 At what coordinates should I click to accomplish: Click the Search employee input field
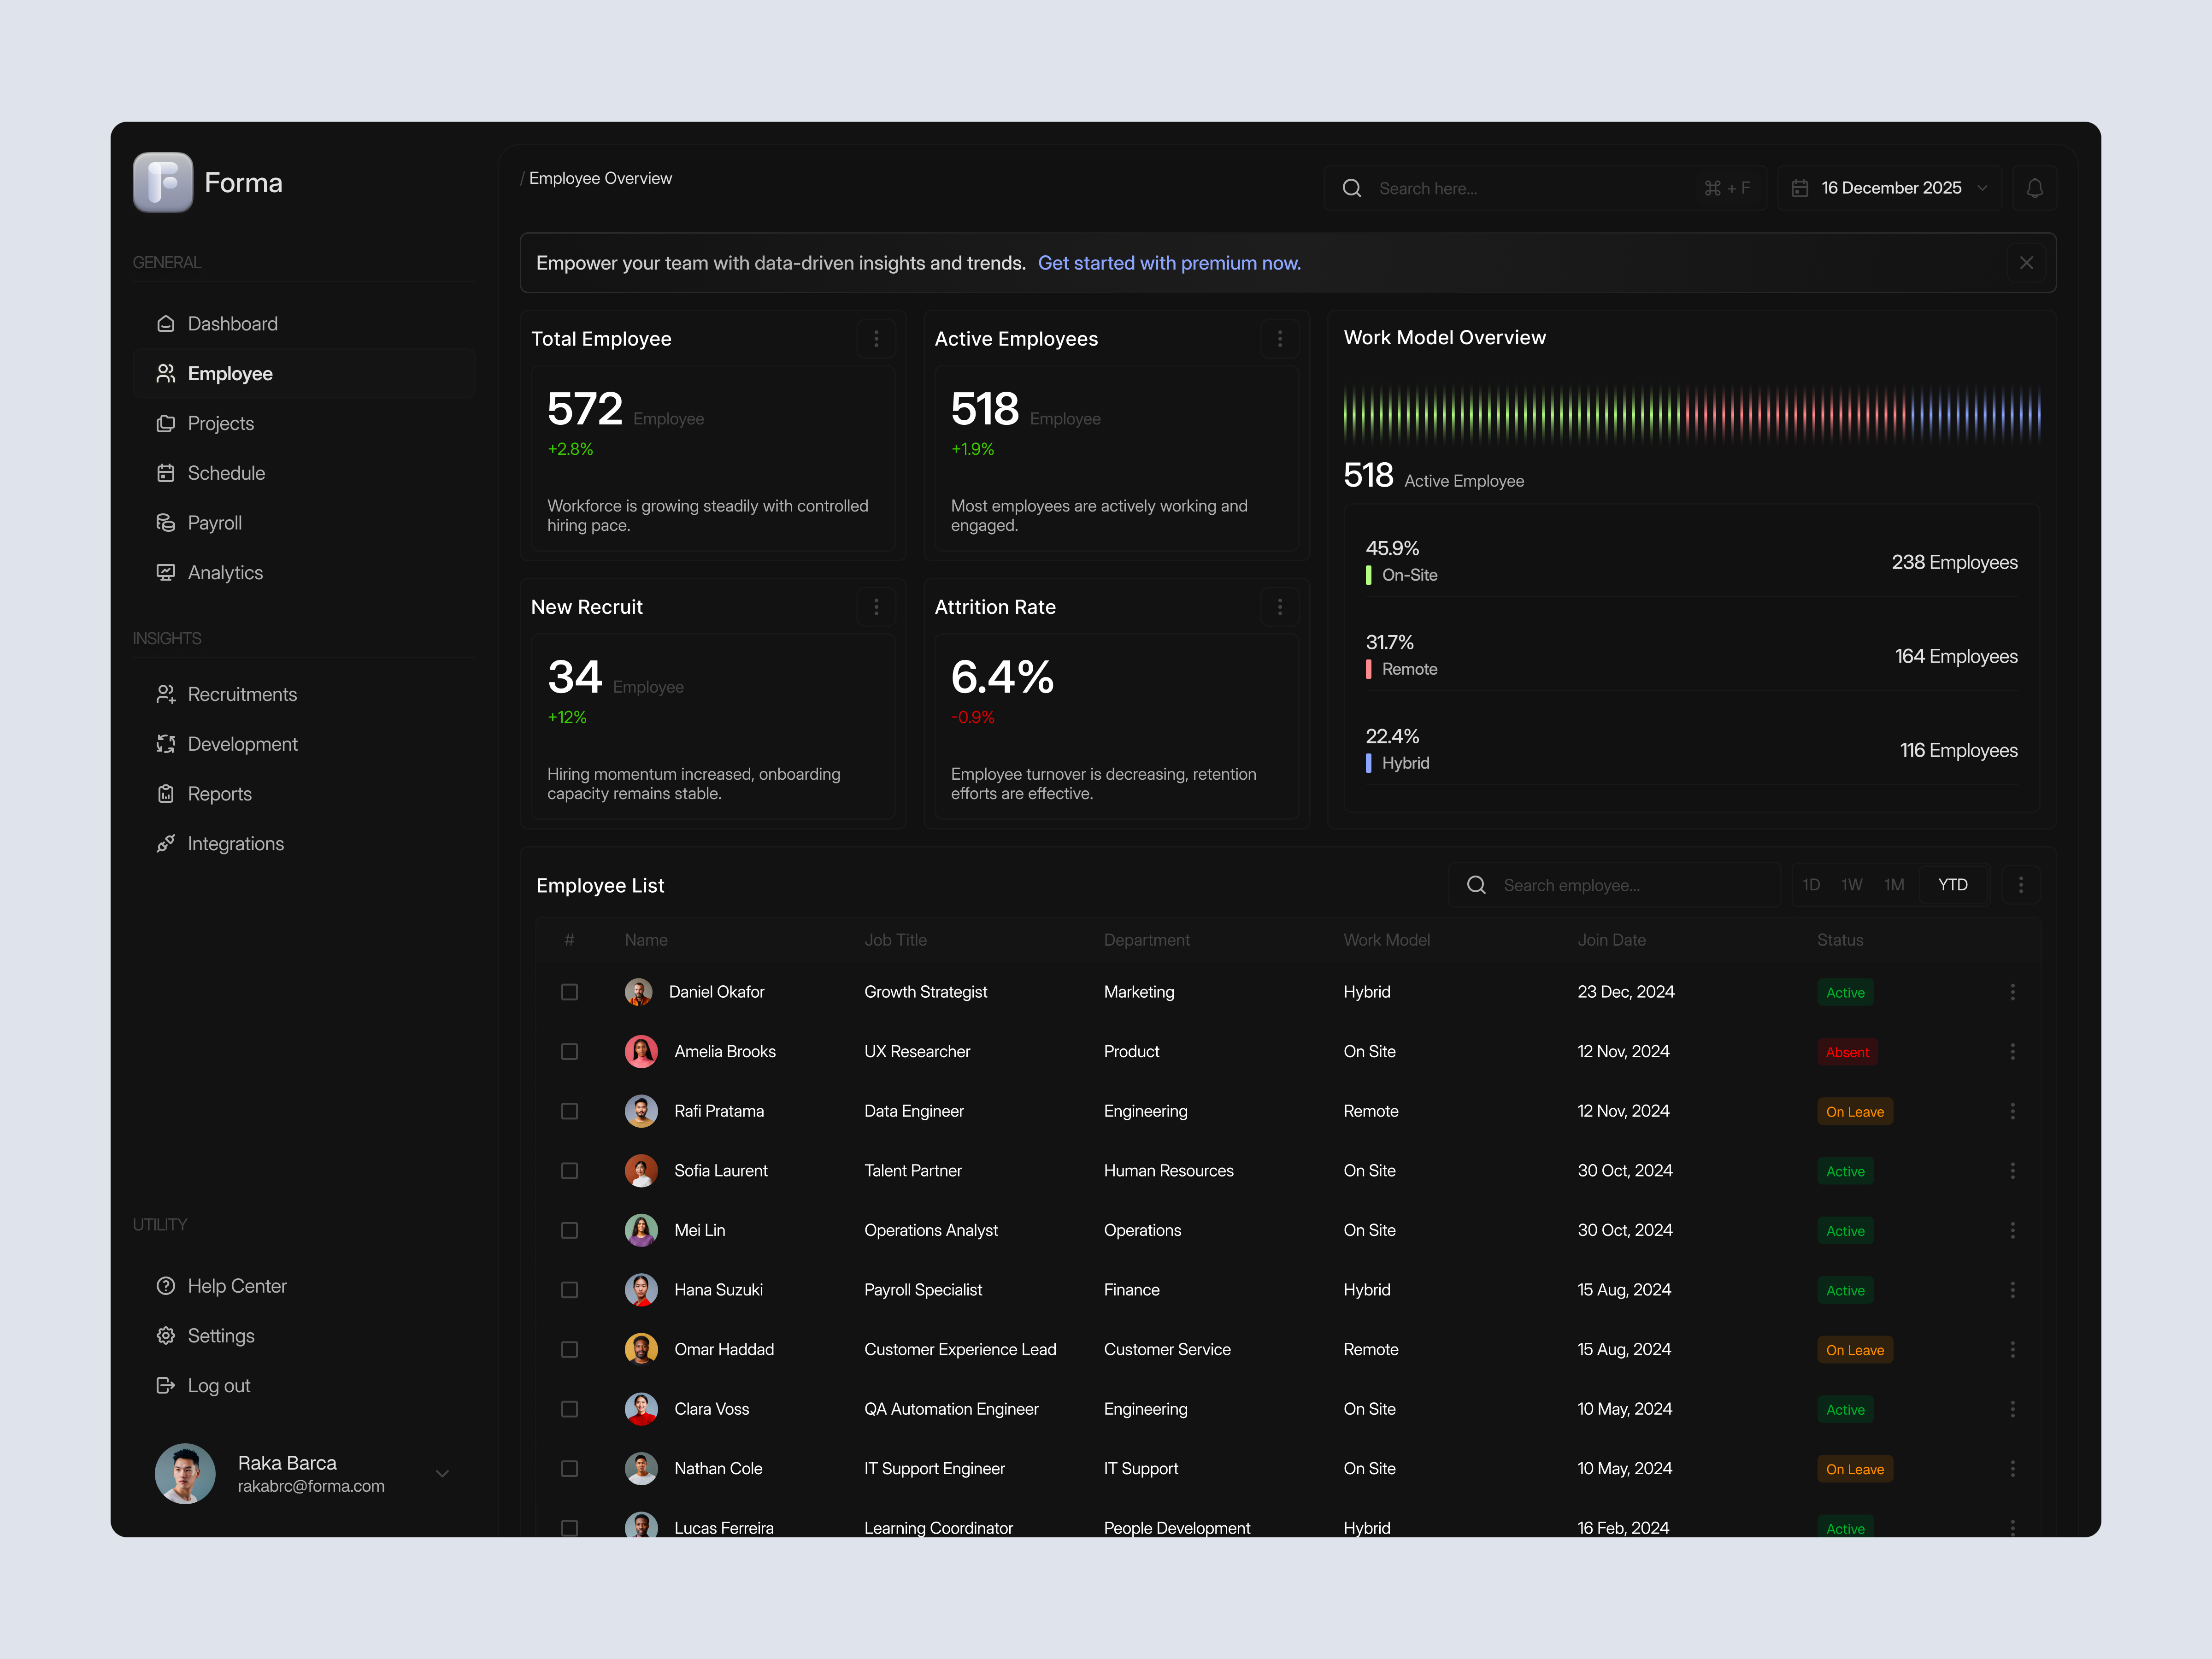pyautogui.click(x=1613, y=884)
